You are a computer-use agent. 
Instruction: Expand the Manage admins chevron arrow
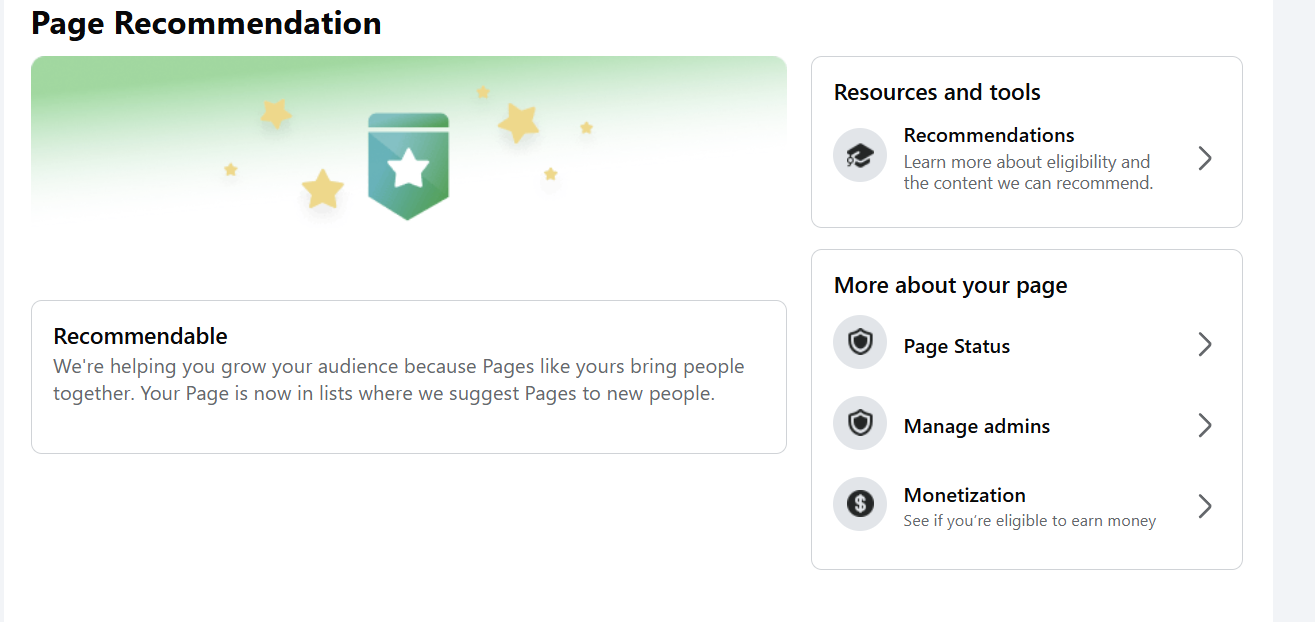click(1205, 426)
